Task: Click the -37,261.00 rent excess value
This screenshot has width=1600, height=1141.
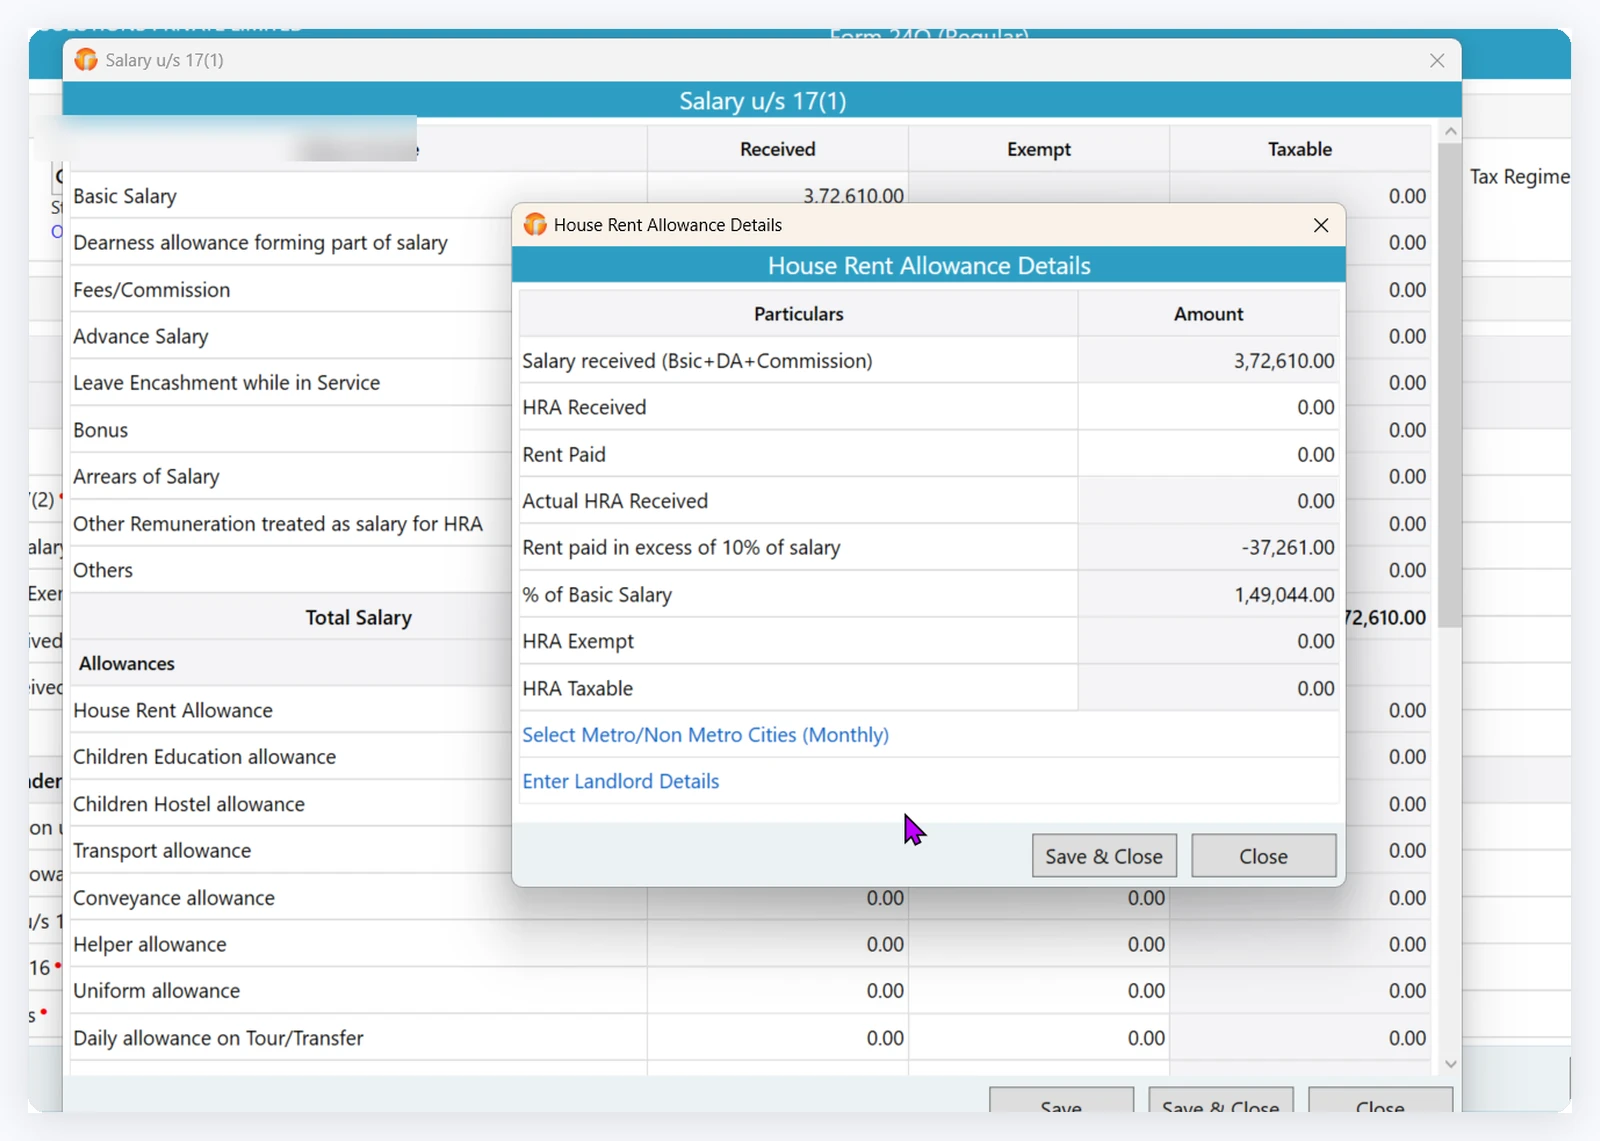Action: tap(1288, 548)
